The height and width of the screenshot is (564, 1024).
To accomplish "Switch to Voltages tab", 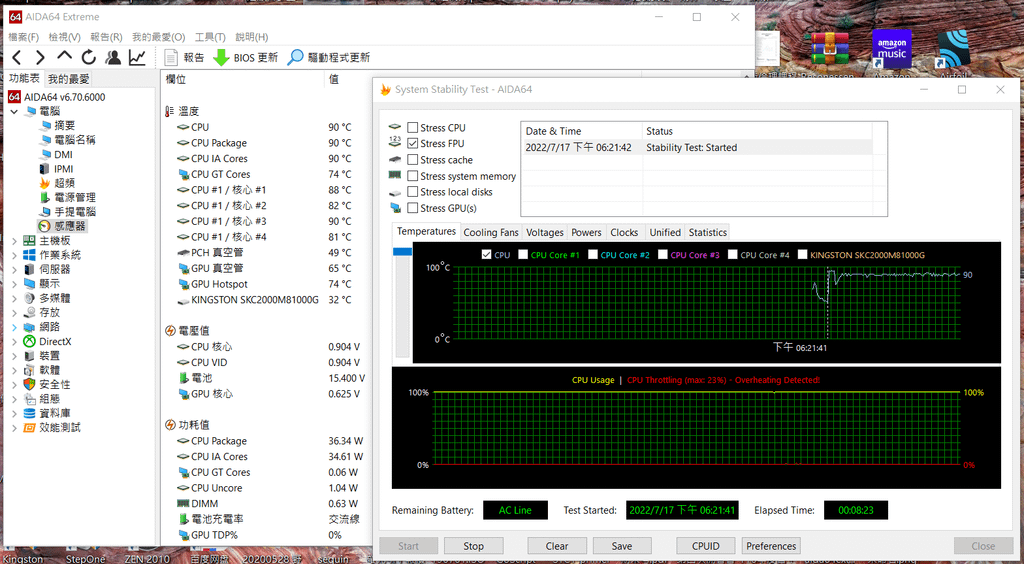I will click(x=545, y=232).
